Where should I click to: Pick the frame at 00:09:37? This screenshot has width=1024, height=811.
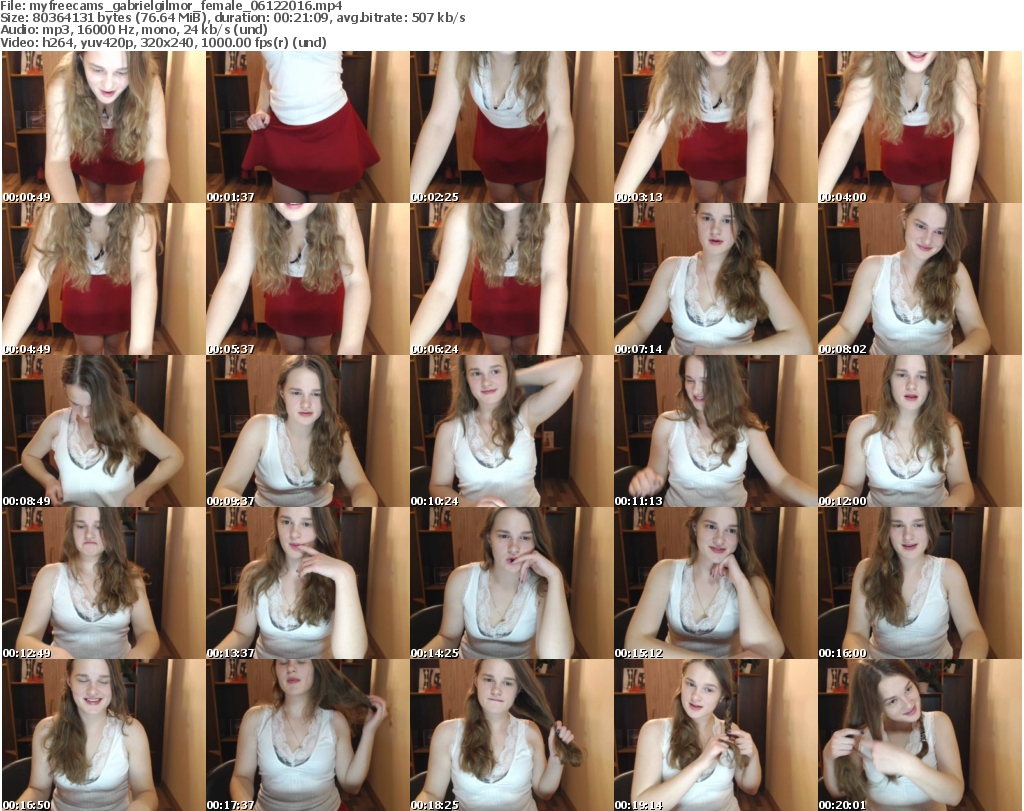point(308,431)
